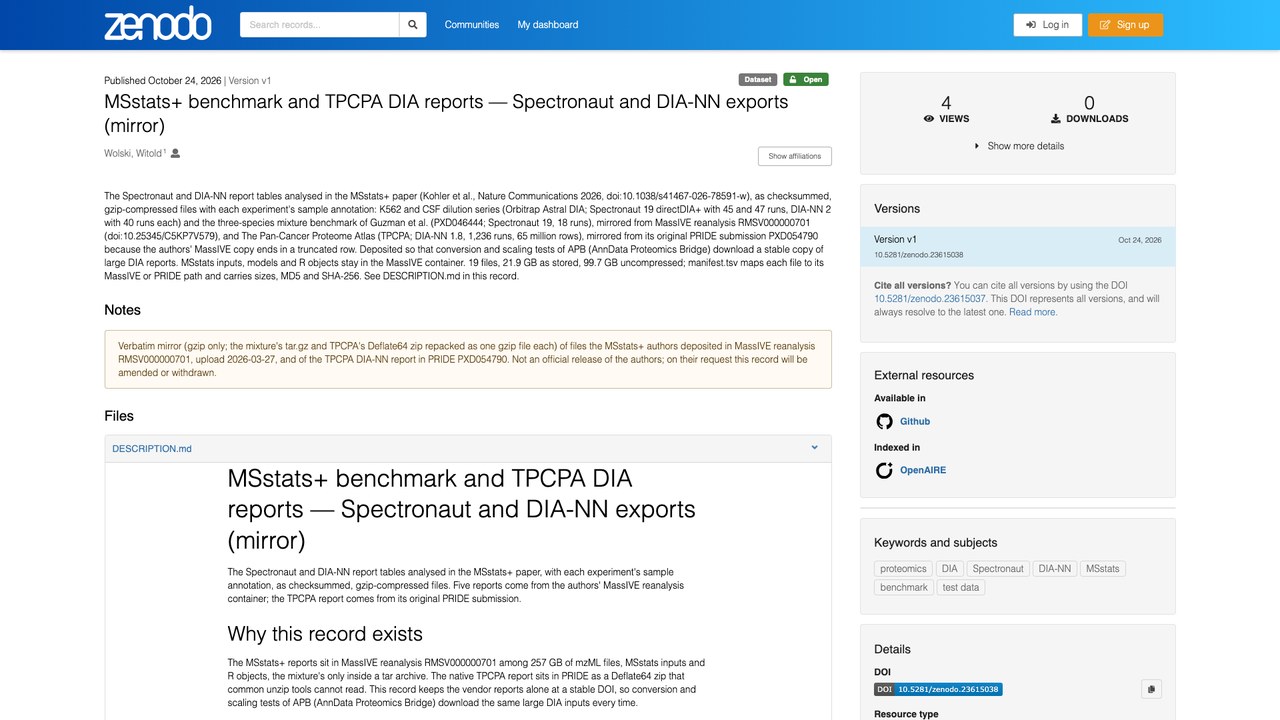The width and height of the screenshot is (1280, 720).
Task: Open the DESCRIPTION.md file link
Action: (x=152, y=449)
